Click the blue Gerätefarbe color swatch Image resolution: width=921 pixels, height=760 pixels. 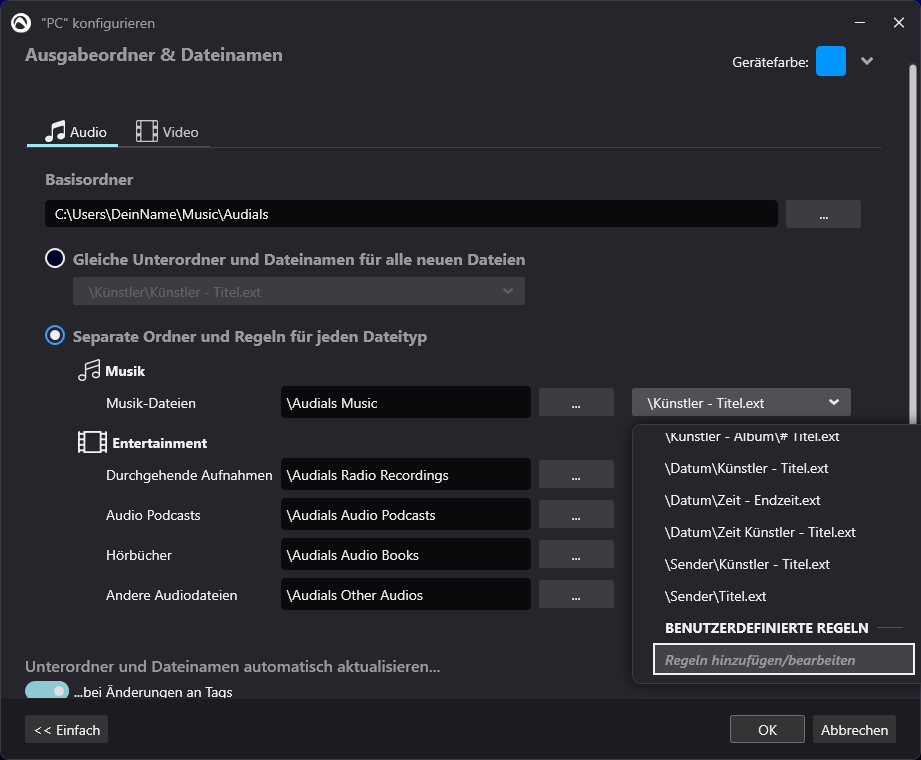tap(830, 61)
